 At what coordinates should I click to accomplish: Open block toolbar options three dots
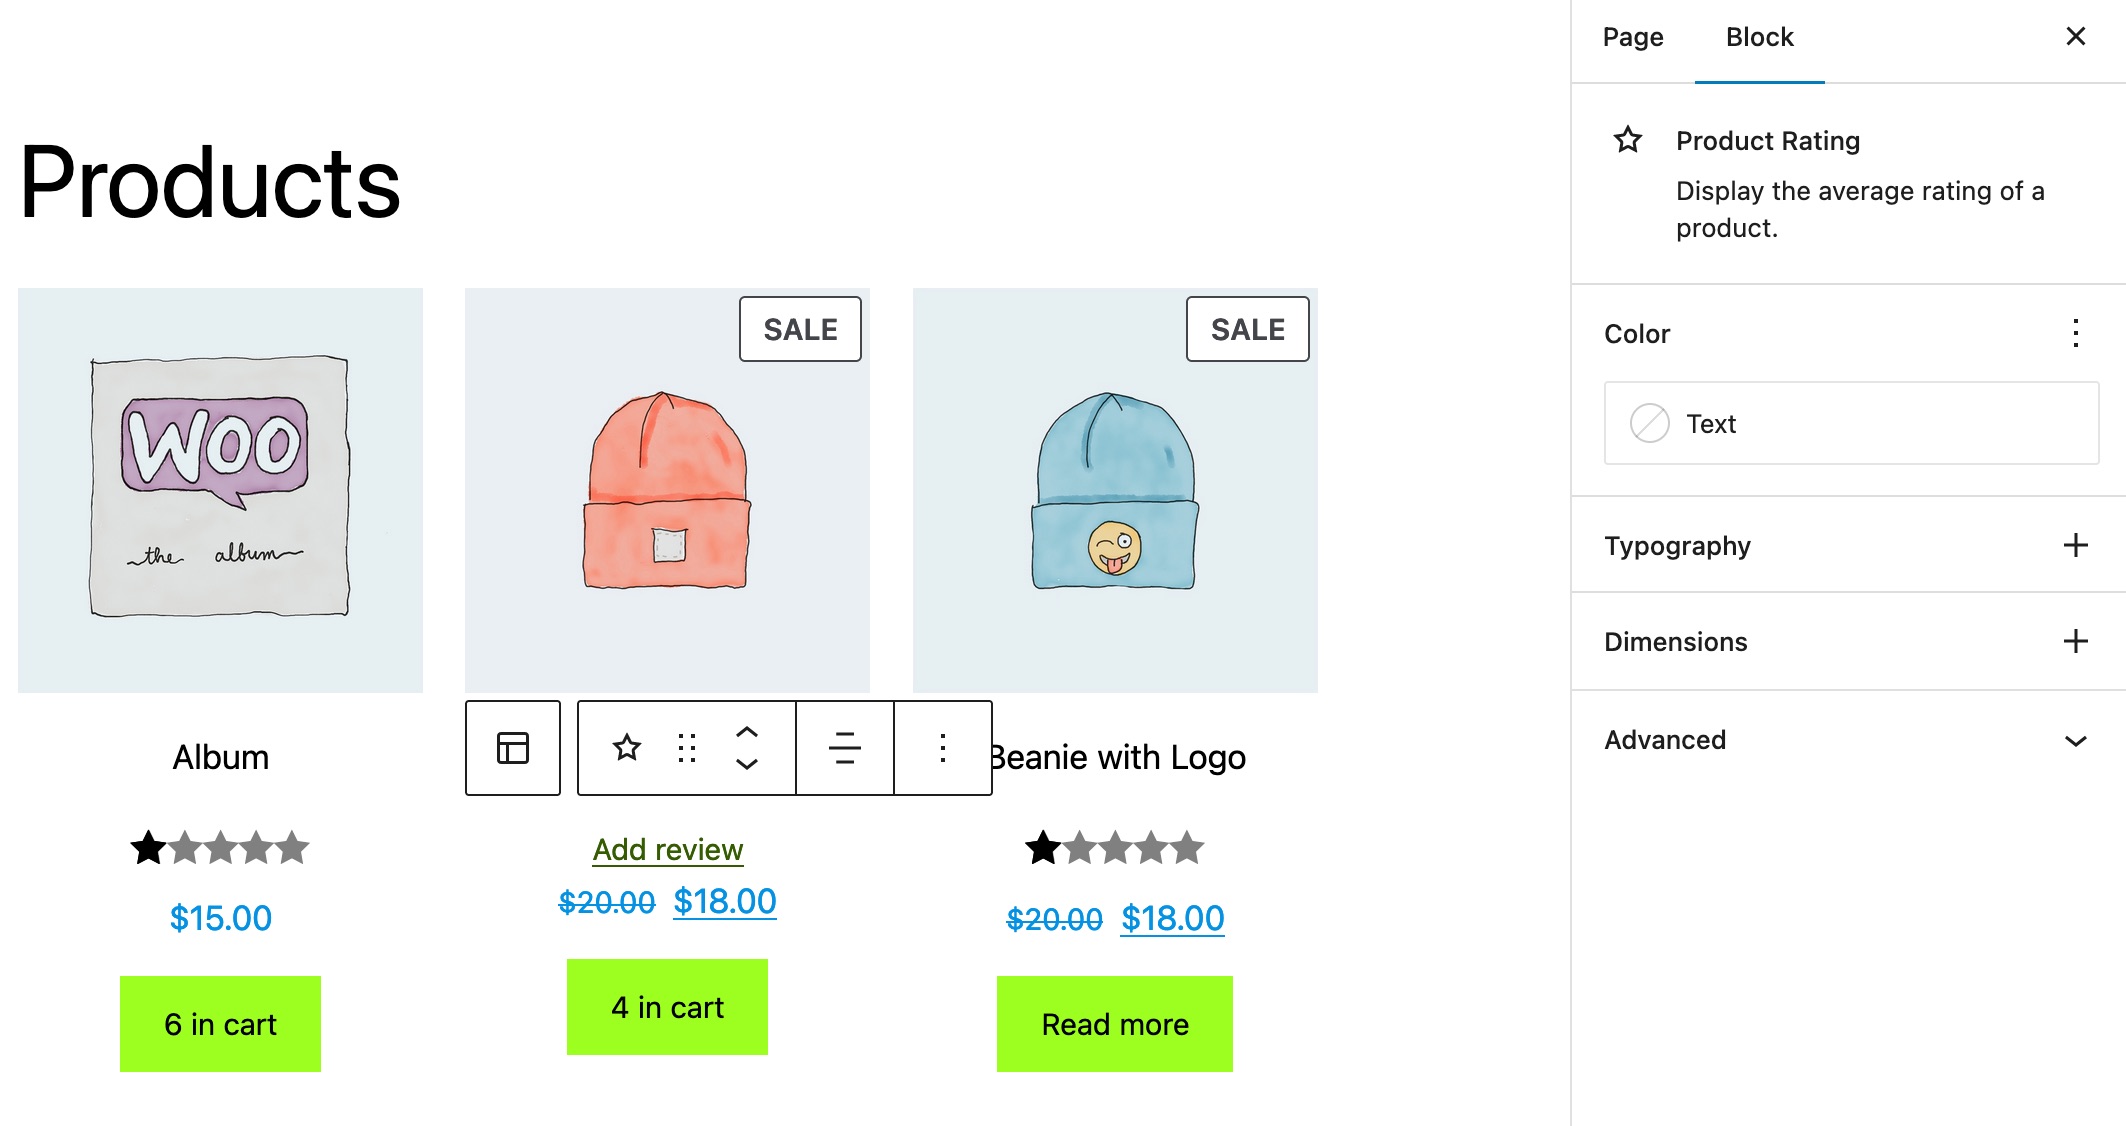(942, 748)
